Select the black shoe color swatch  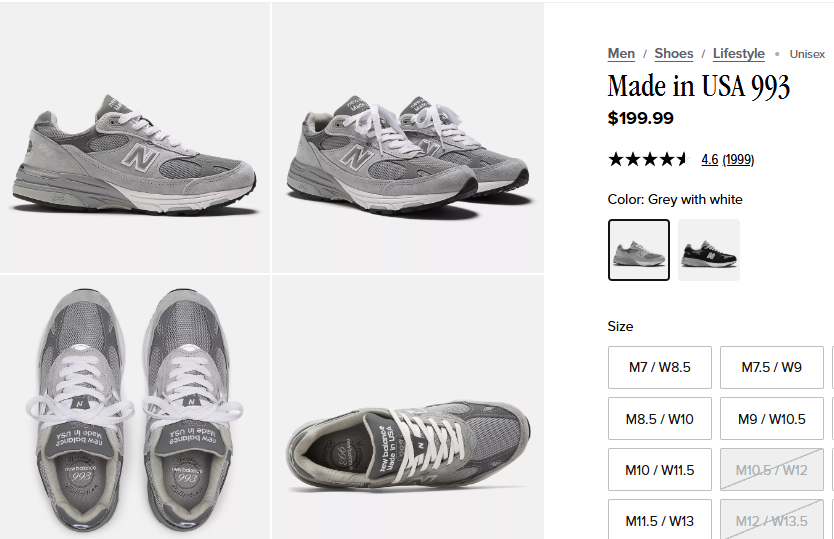[709, 250]
